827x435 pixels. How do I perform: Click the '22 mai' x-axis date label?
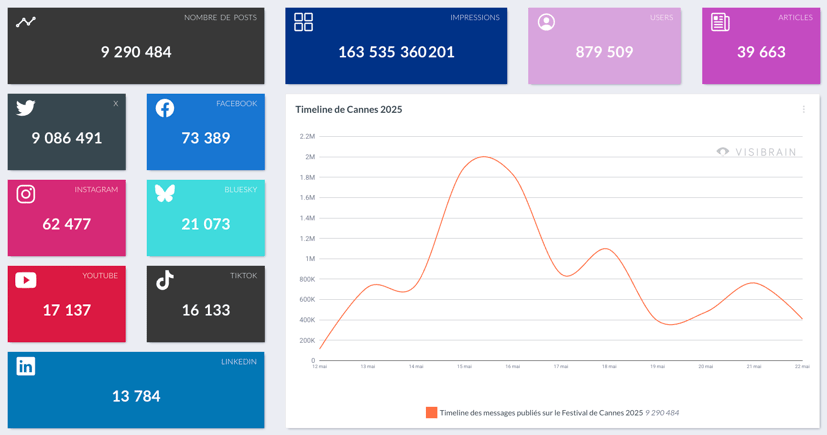pos(802,366)
